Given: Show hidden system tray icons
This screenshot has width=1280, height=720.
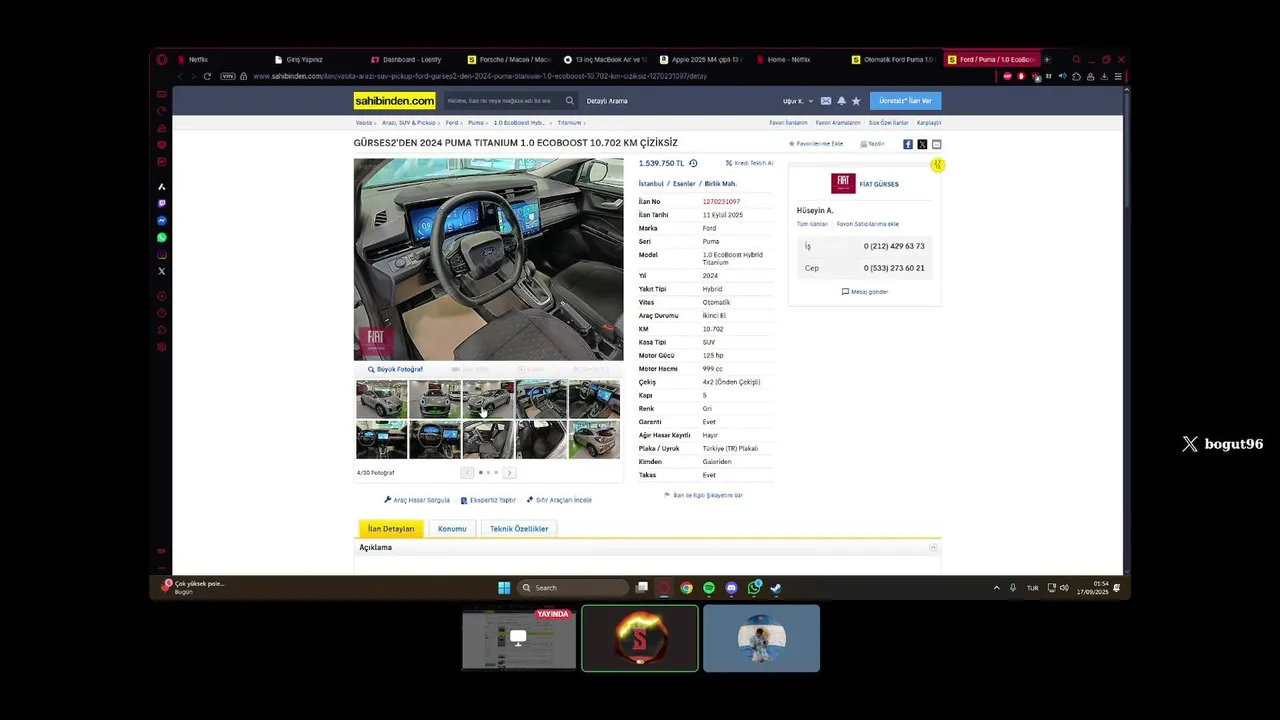Looking at the screenshot, I should click(x=996, y=588).
